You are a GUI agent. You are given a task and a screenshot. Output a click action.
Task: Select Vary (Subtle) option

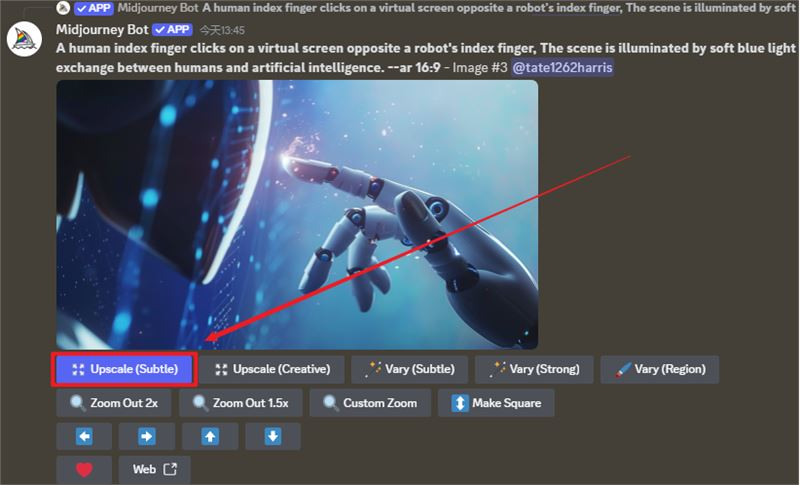click(408, 369)
